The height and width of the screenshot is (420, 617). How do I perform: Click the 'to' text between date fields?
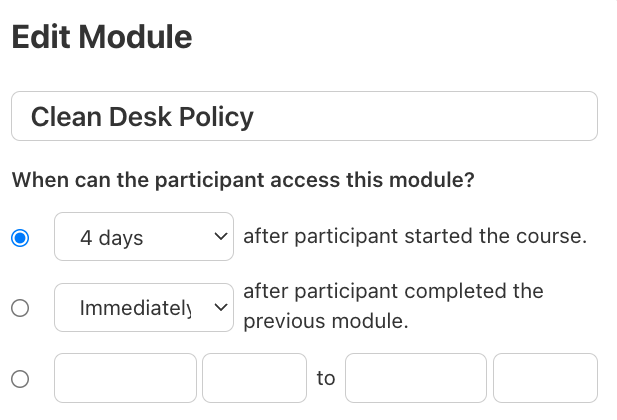coord(326,378)
